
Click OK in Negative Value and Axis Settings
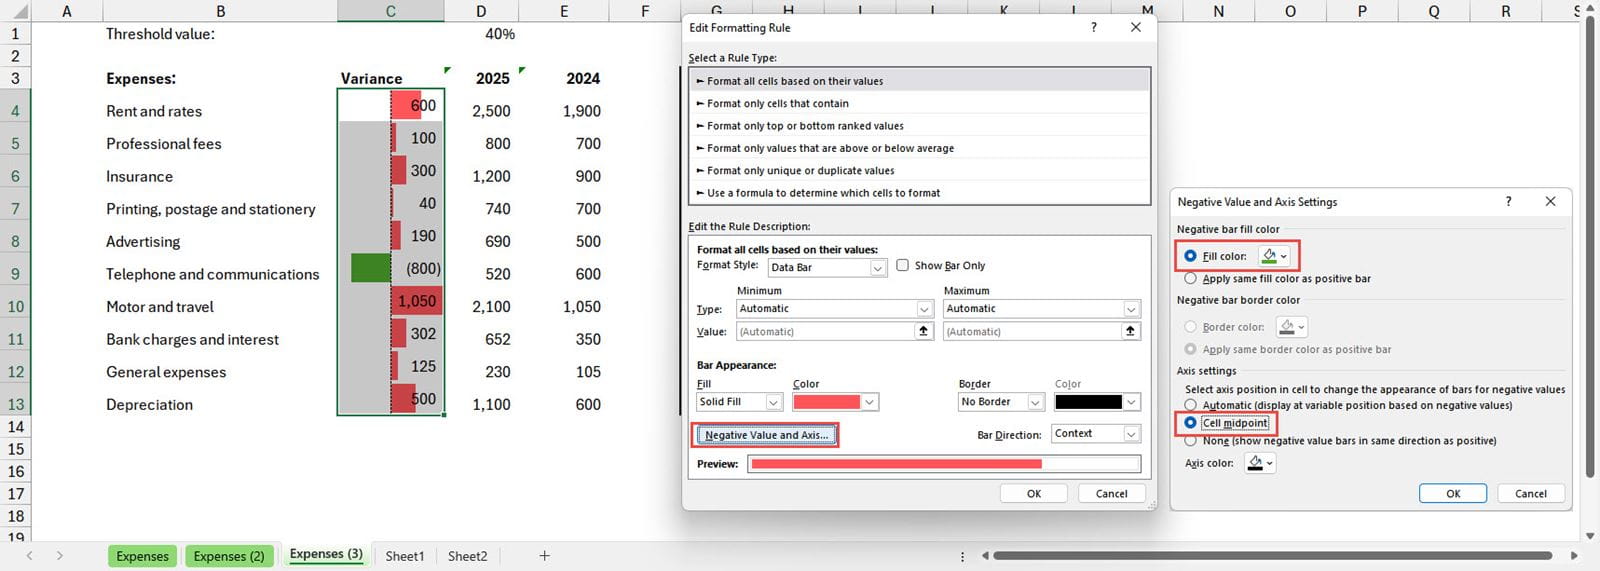coord(1453,493)
